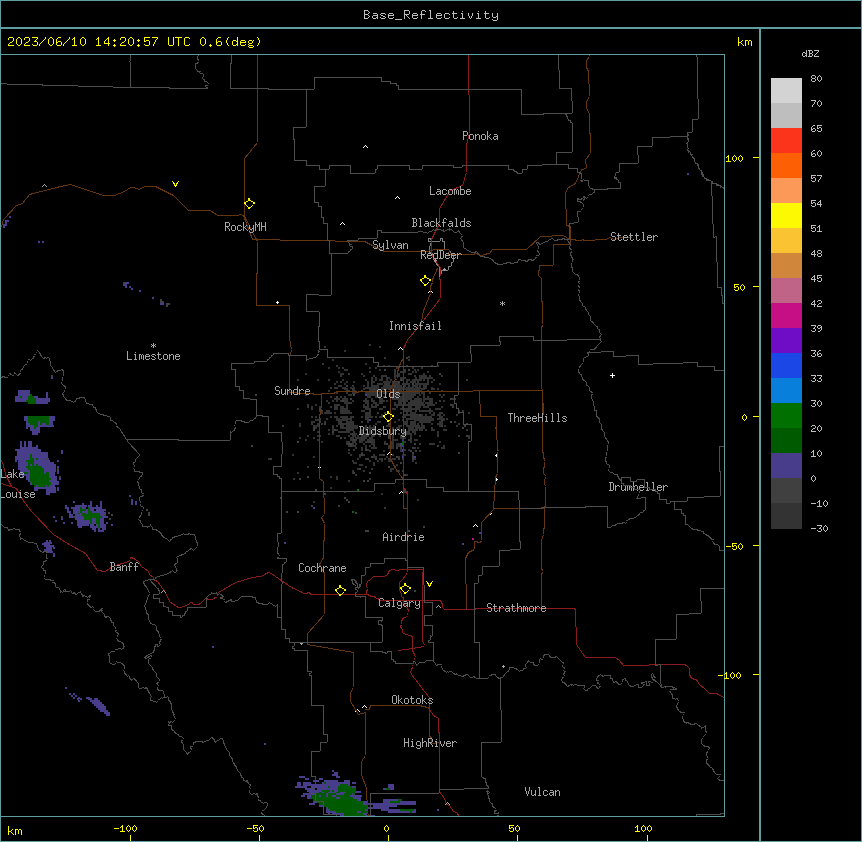862x842 pixels.
Task: Select the ThreeHills label
Action: coord(537,418)
